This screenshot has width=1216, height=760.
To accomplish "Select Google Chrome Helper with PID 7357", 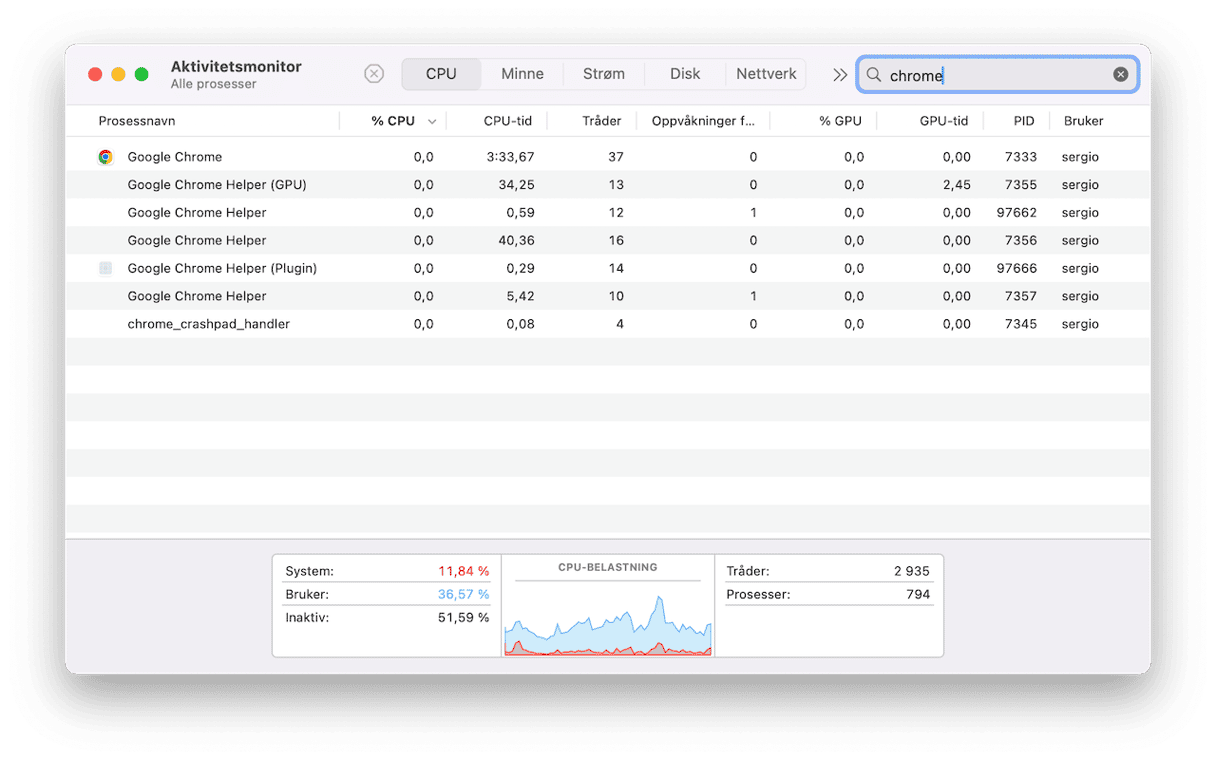I will tap(608, 297).
